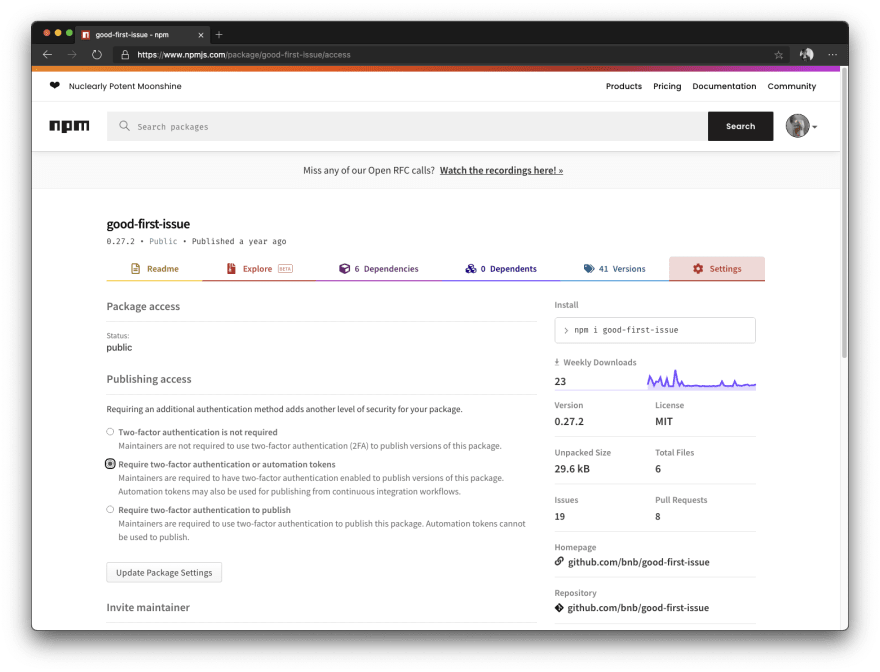Click the Dependents cubes icon
Screen dimensions: 880x672
click(x=471, y=268)
